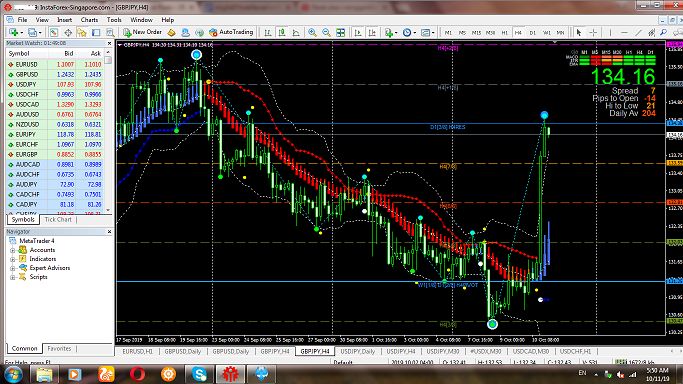683x384 pixels.
Task: Open Skype from the taskbar
Action: [x=199, y=374]
